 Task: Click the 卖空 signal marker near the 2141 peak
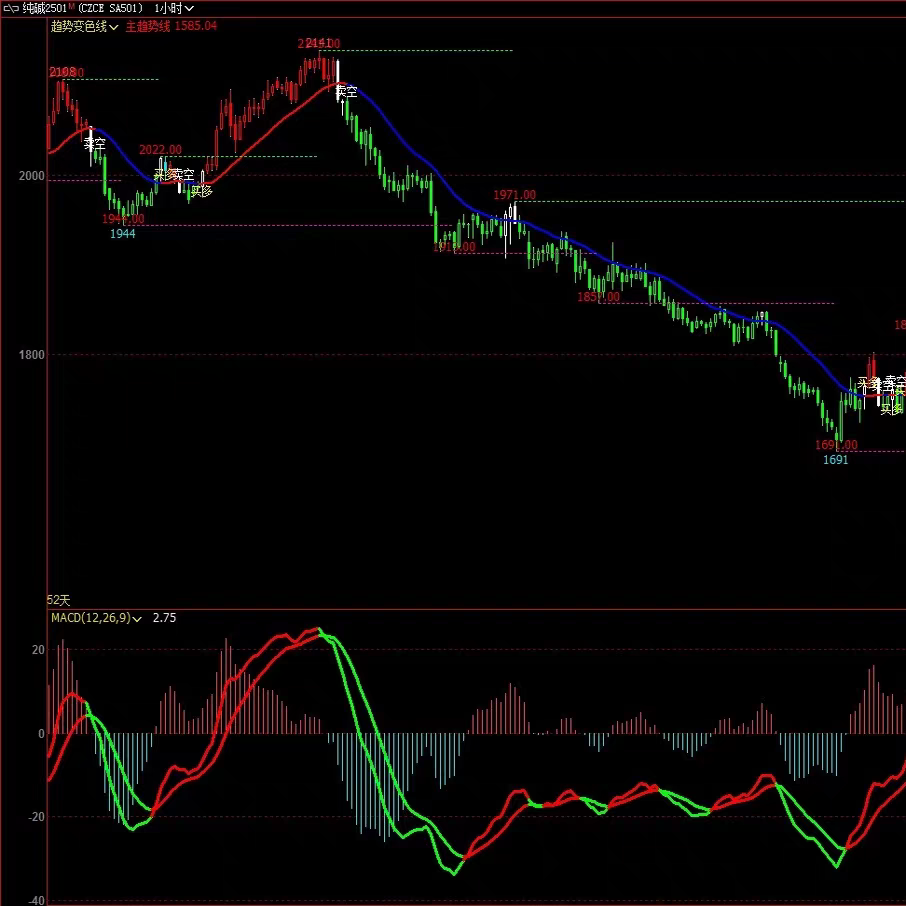(x=347, y=91)
